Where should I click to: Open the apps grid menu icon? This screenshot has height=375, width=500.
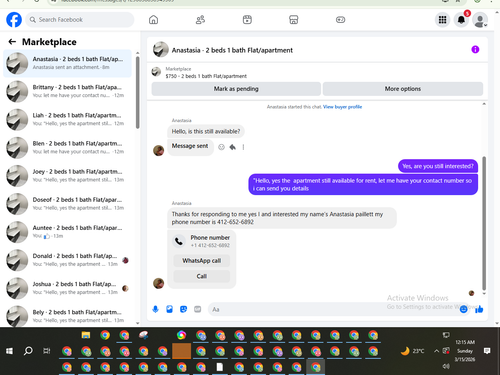tap(442, 20)
